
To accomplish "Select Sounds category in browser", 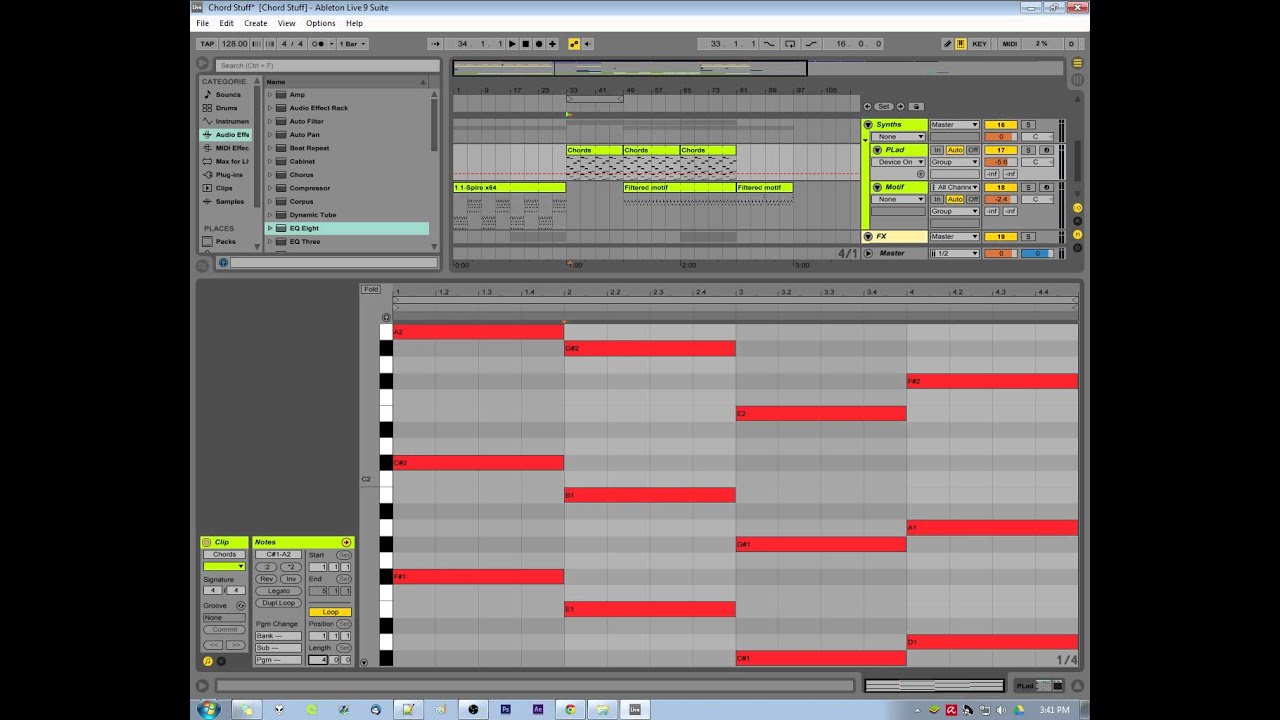I will pyautogui.click(x=225, y=94).
